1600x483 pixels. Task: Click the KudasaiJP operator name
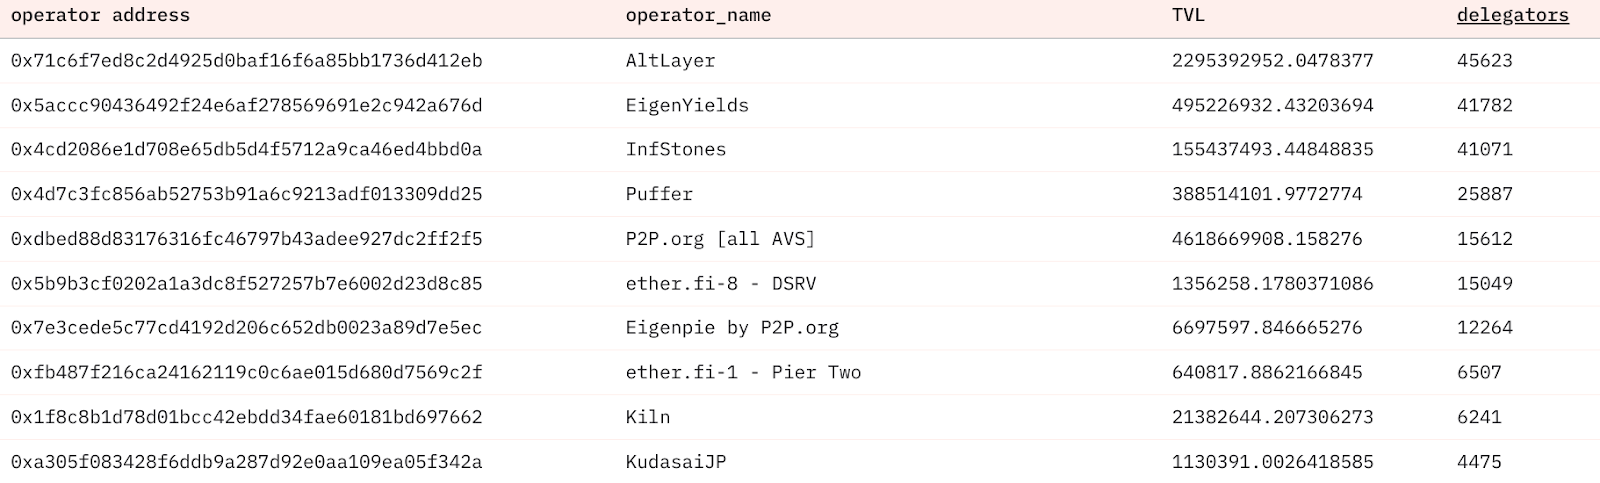click(x=676, y=461)
